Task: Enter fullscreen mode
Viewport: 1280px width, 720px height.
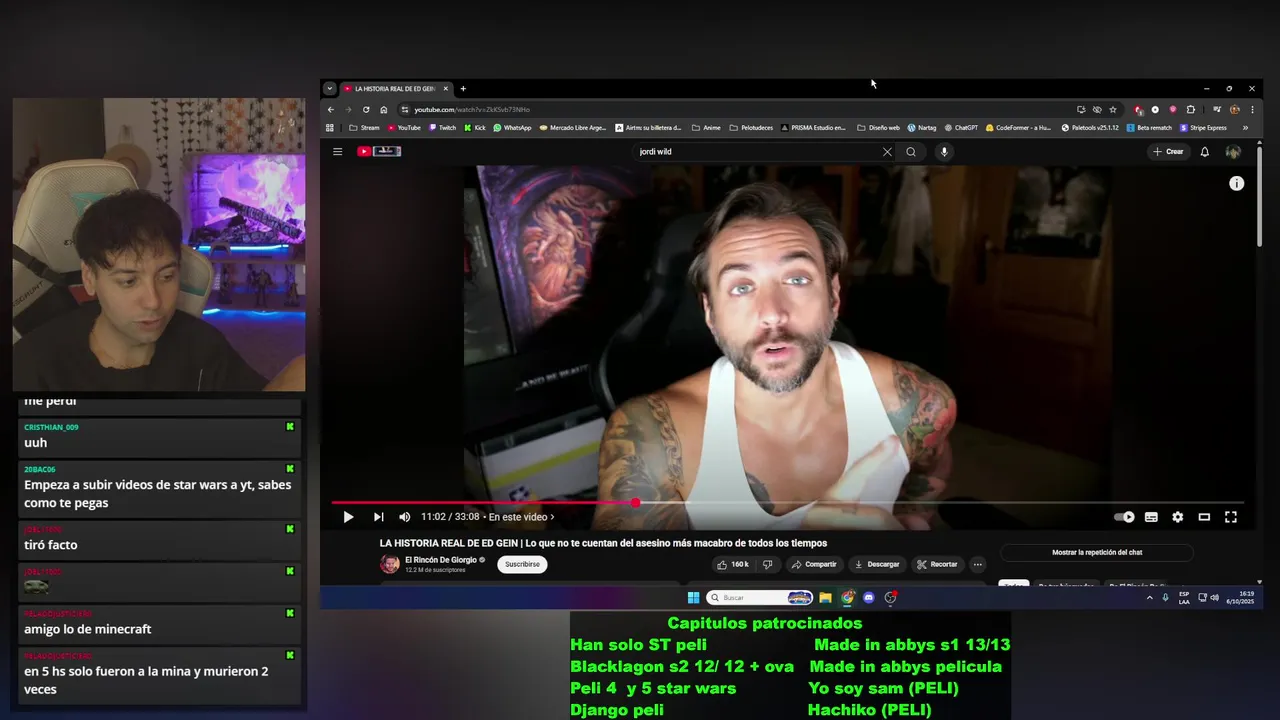Action: (x=1231, y=517)
